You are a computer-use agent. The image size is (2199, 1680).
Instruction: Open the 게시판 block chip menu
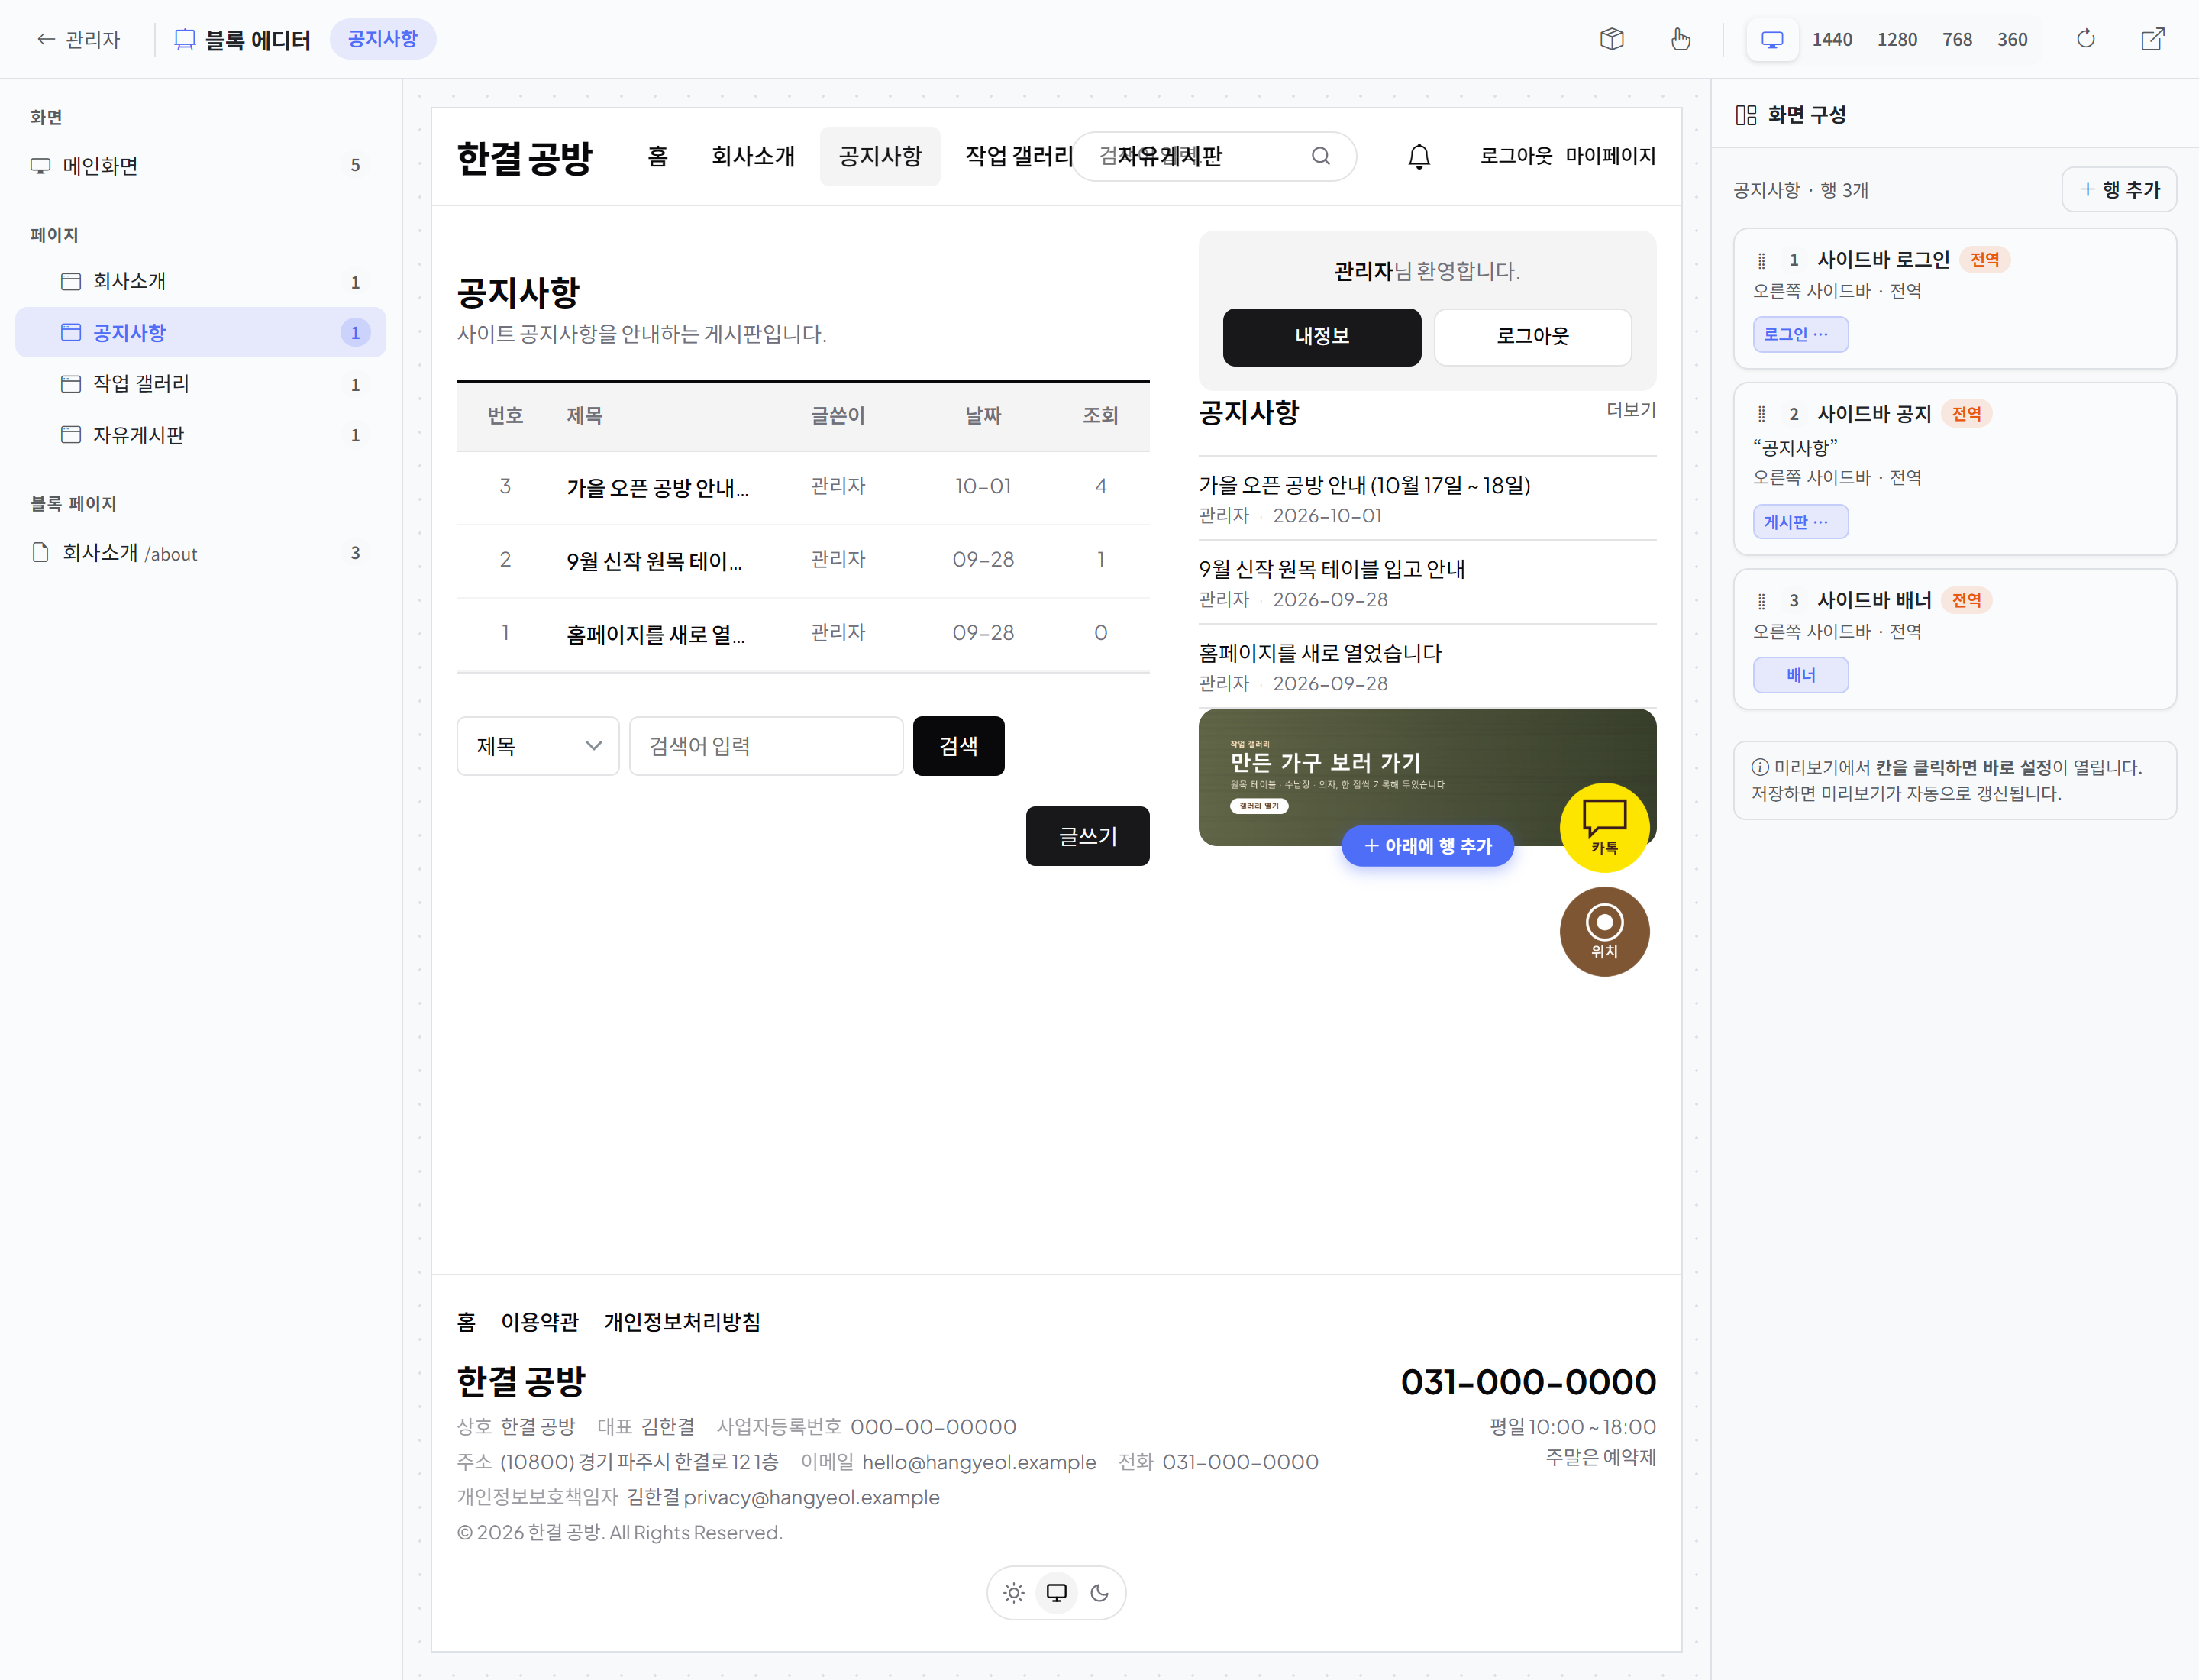pyautogui.click(x=1800, y=522)
